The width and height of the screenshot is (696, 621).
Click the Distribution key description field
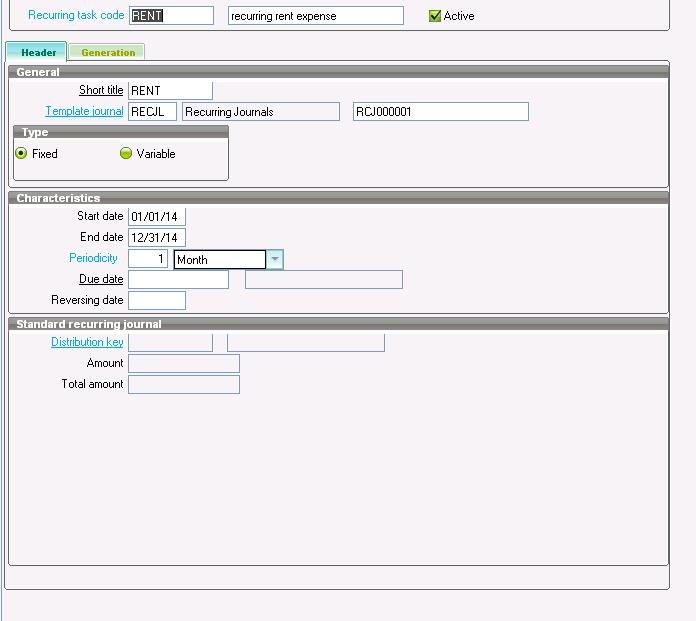[x=306, y=343]
